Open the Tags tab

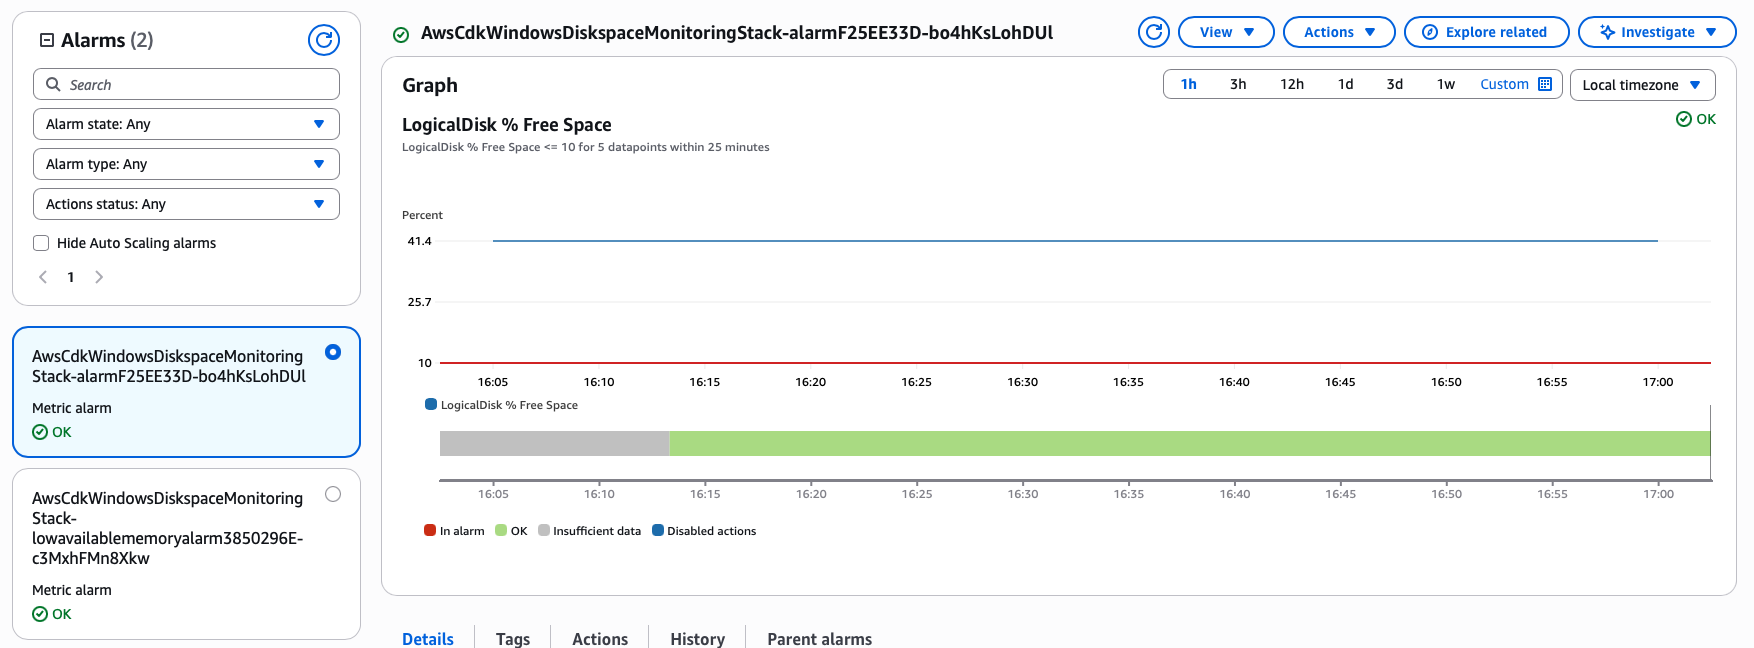tap(513, 638)
